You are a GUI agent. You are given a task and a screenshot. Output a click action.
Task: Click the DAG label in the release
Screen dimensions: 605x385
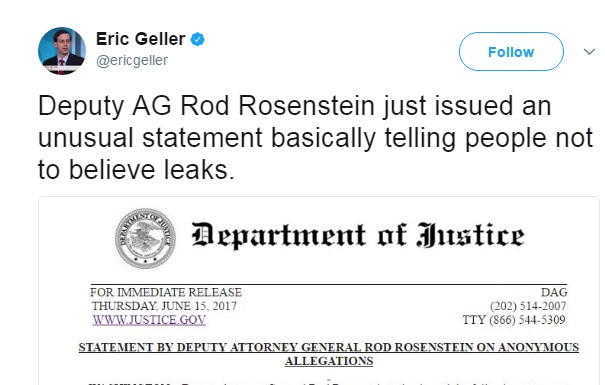click(x=554, y=292)
